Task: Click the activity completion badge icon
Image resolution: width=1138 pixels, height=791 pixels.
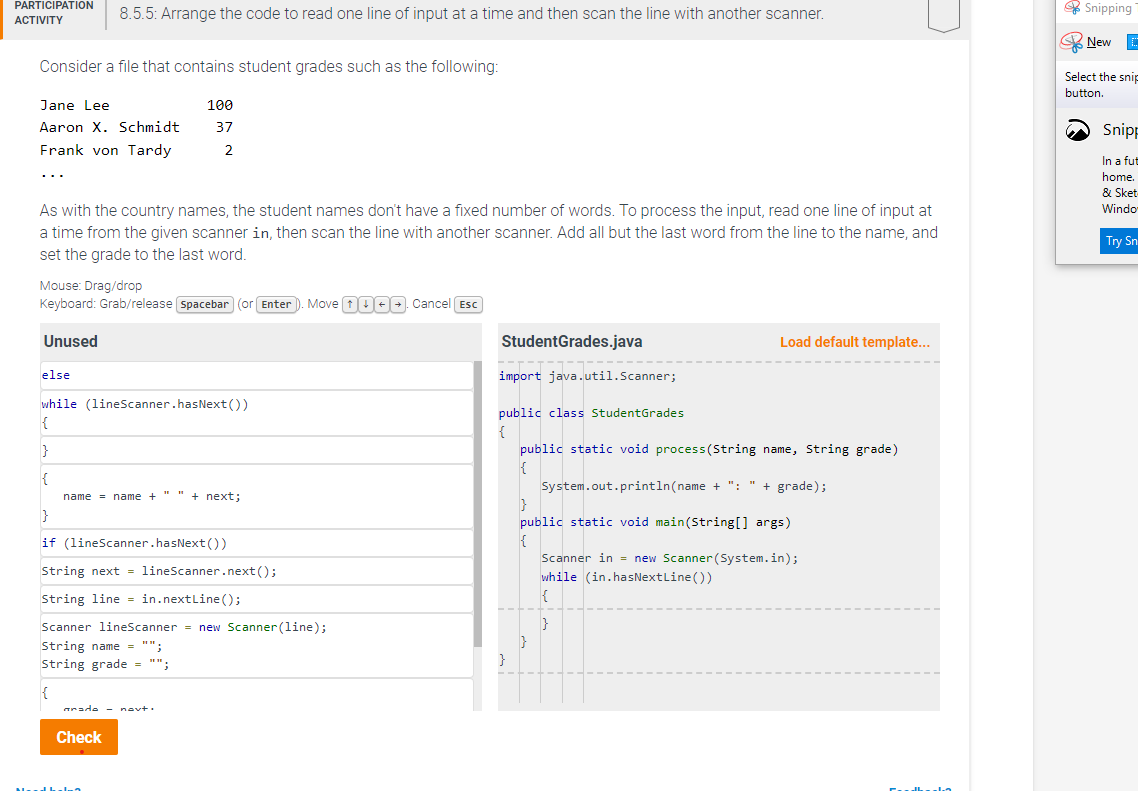Action: coord(943,15)
